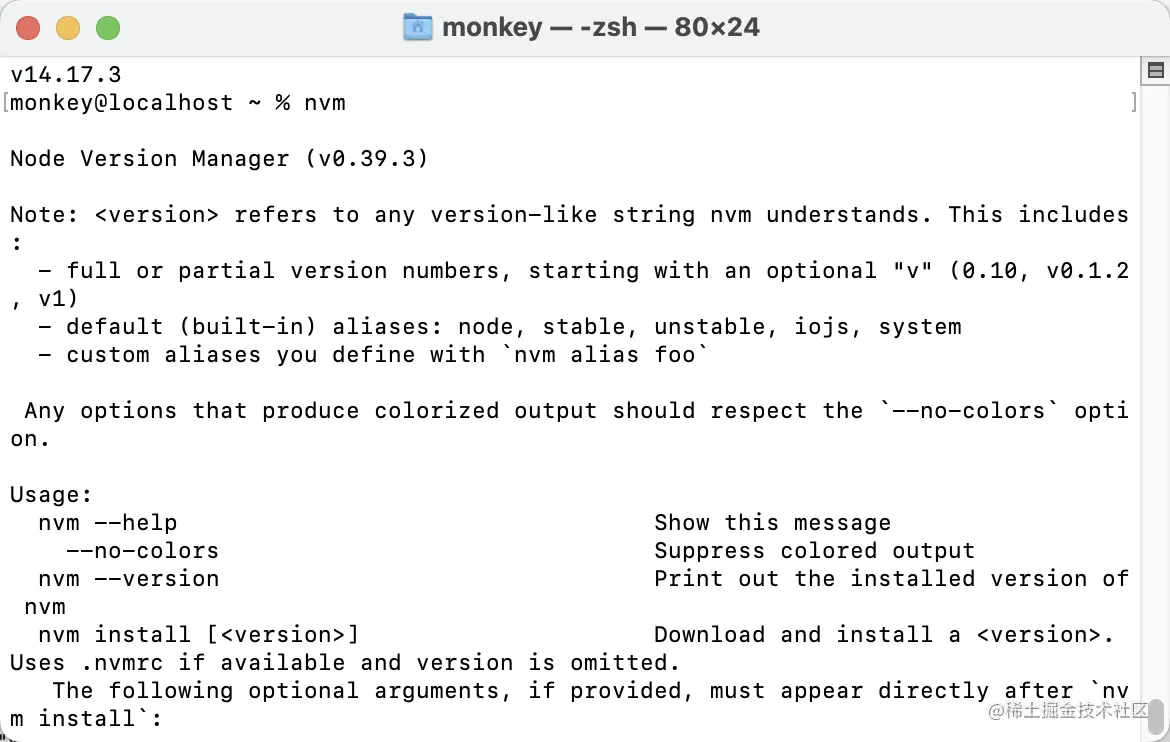This screenshot has height=742, width=1170.
Task: Click 'nvm install [<version>]' command text
Action: [x=198, y=635]
